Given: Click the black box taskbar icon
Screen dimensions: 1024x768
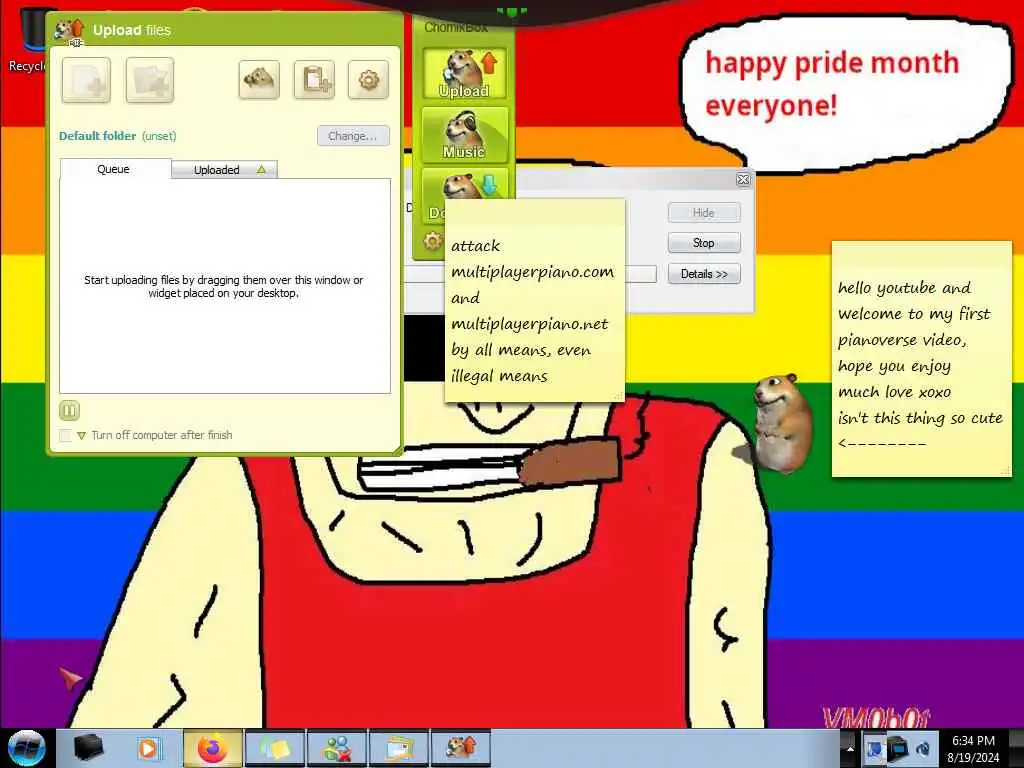Looking at the screenshot, I should coord(88,748).
